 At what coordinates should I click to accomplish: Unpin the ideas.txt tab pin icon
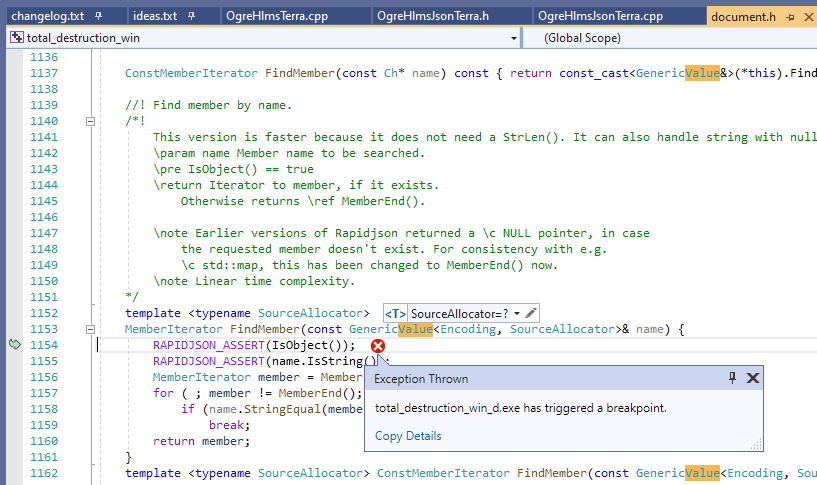point(191,16)
